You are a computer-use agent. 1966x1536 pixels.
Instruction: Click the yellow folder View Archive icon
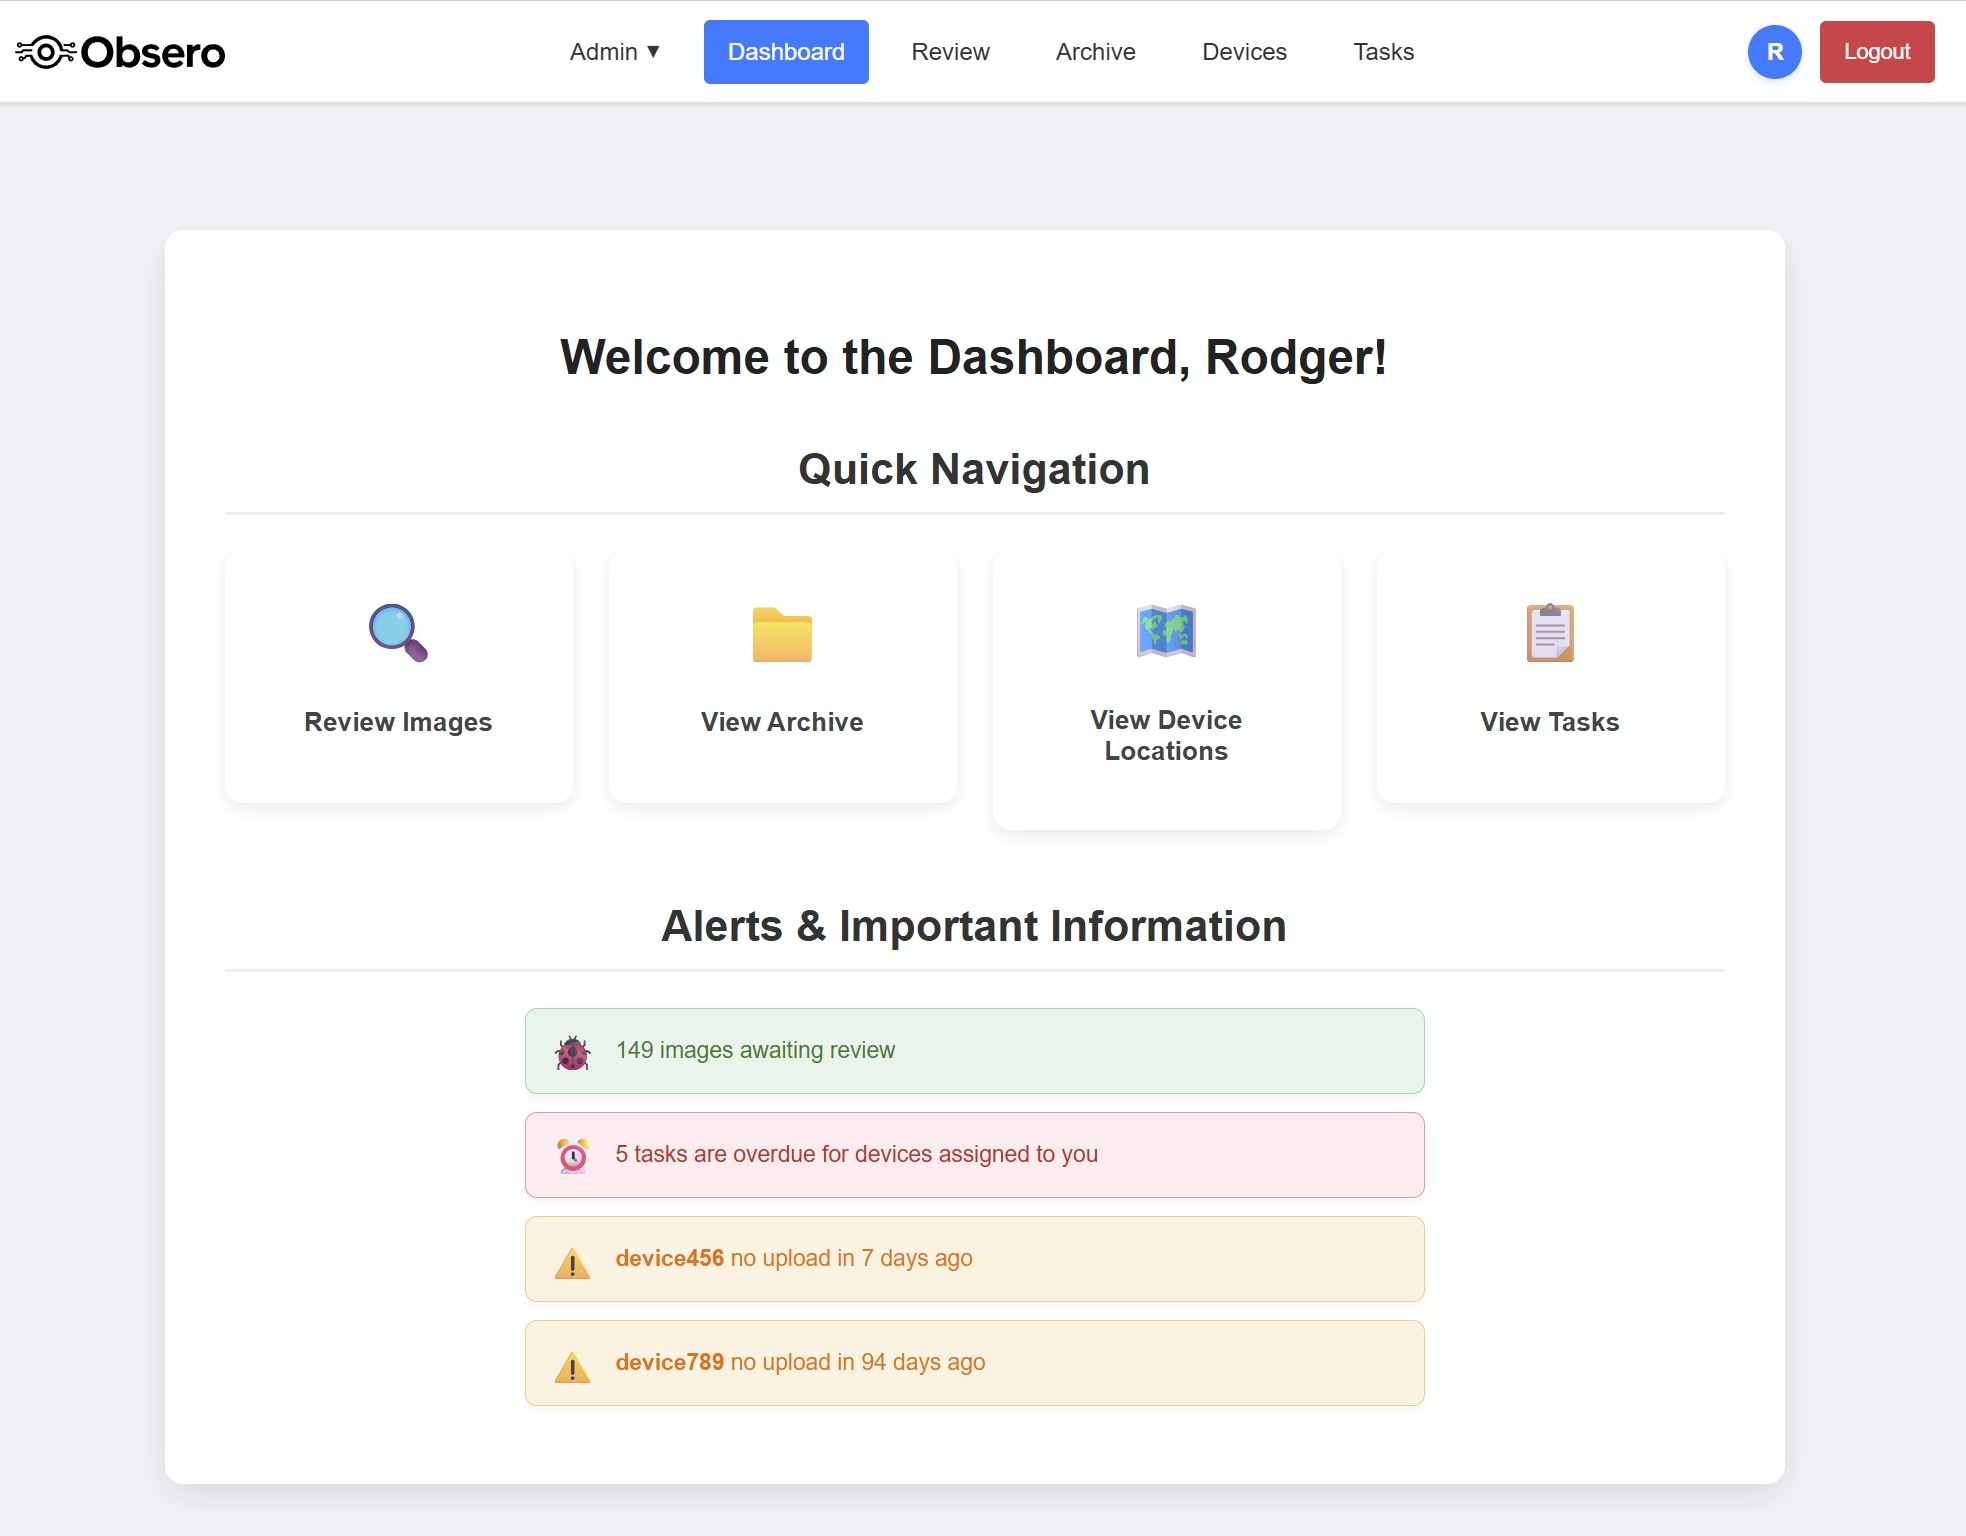tap(782, 635)
